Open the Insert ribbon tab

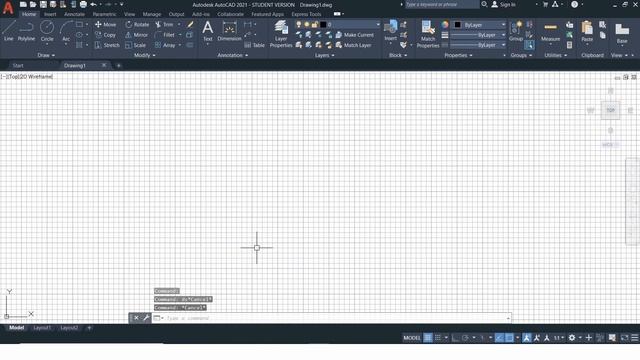click(50, 14)
